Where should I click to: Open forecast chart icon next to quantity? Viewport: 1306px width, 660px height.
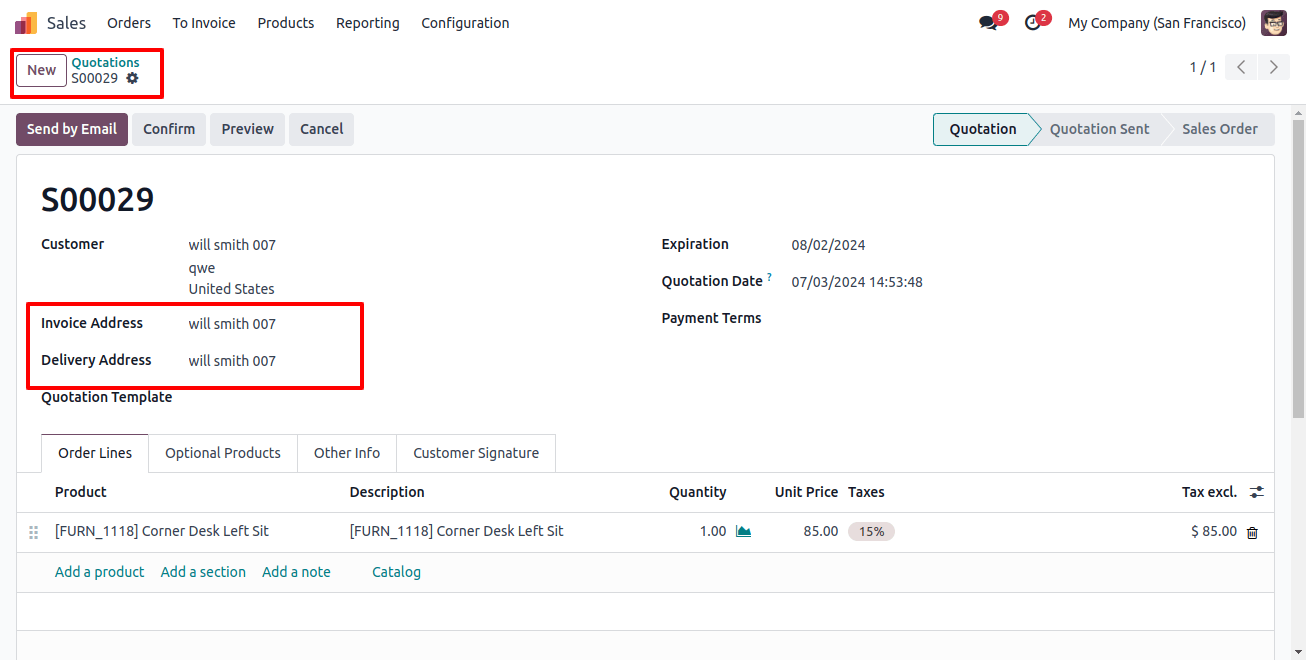pyautogui.click(x=743, y=532)
